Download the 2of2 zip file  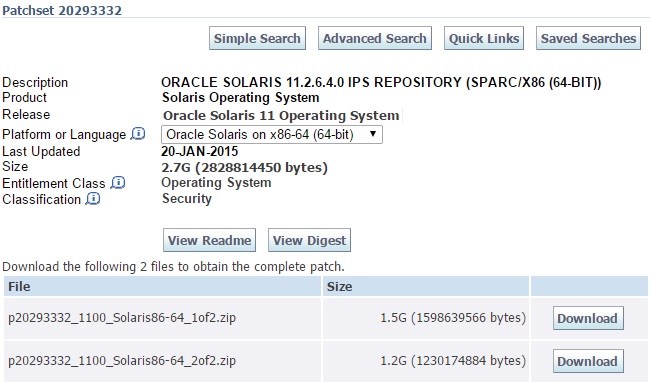point(588,361)
